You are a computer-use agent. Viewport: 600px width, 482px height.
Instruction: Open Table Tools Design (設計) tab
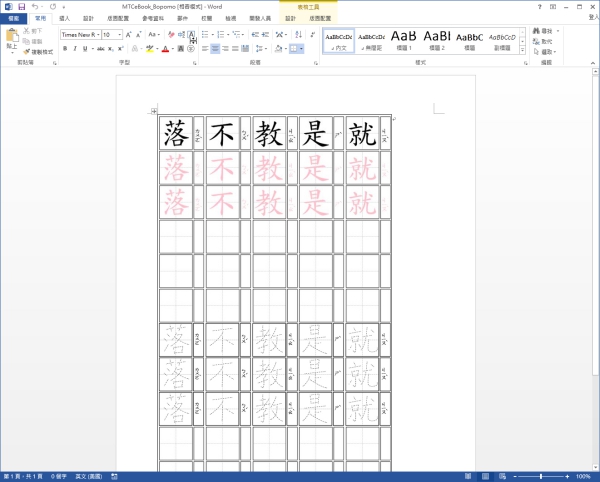290,18
